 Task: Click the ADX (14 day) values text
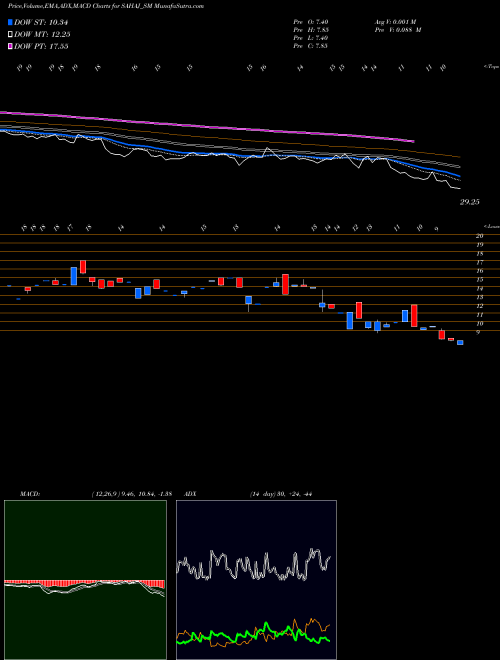[280, 494]
